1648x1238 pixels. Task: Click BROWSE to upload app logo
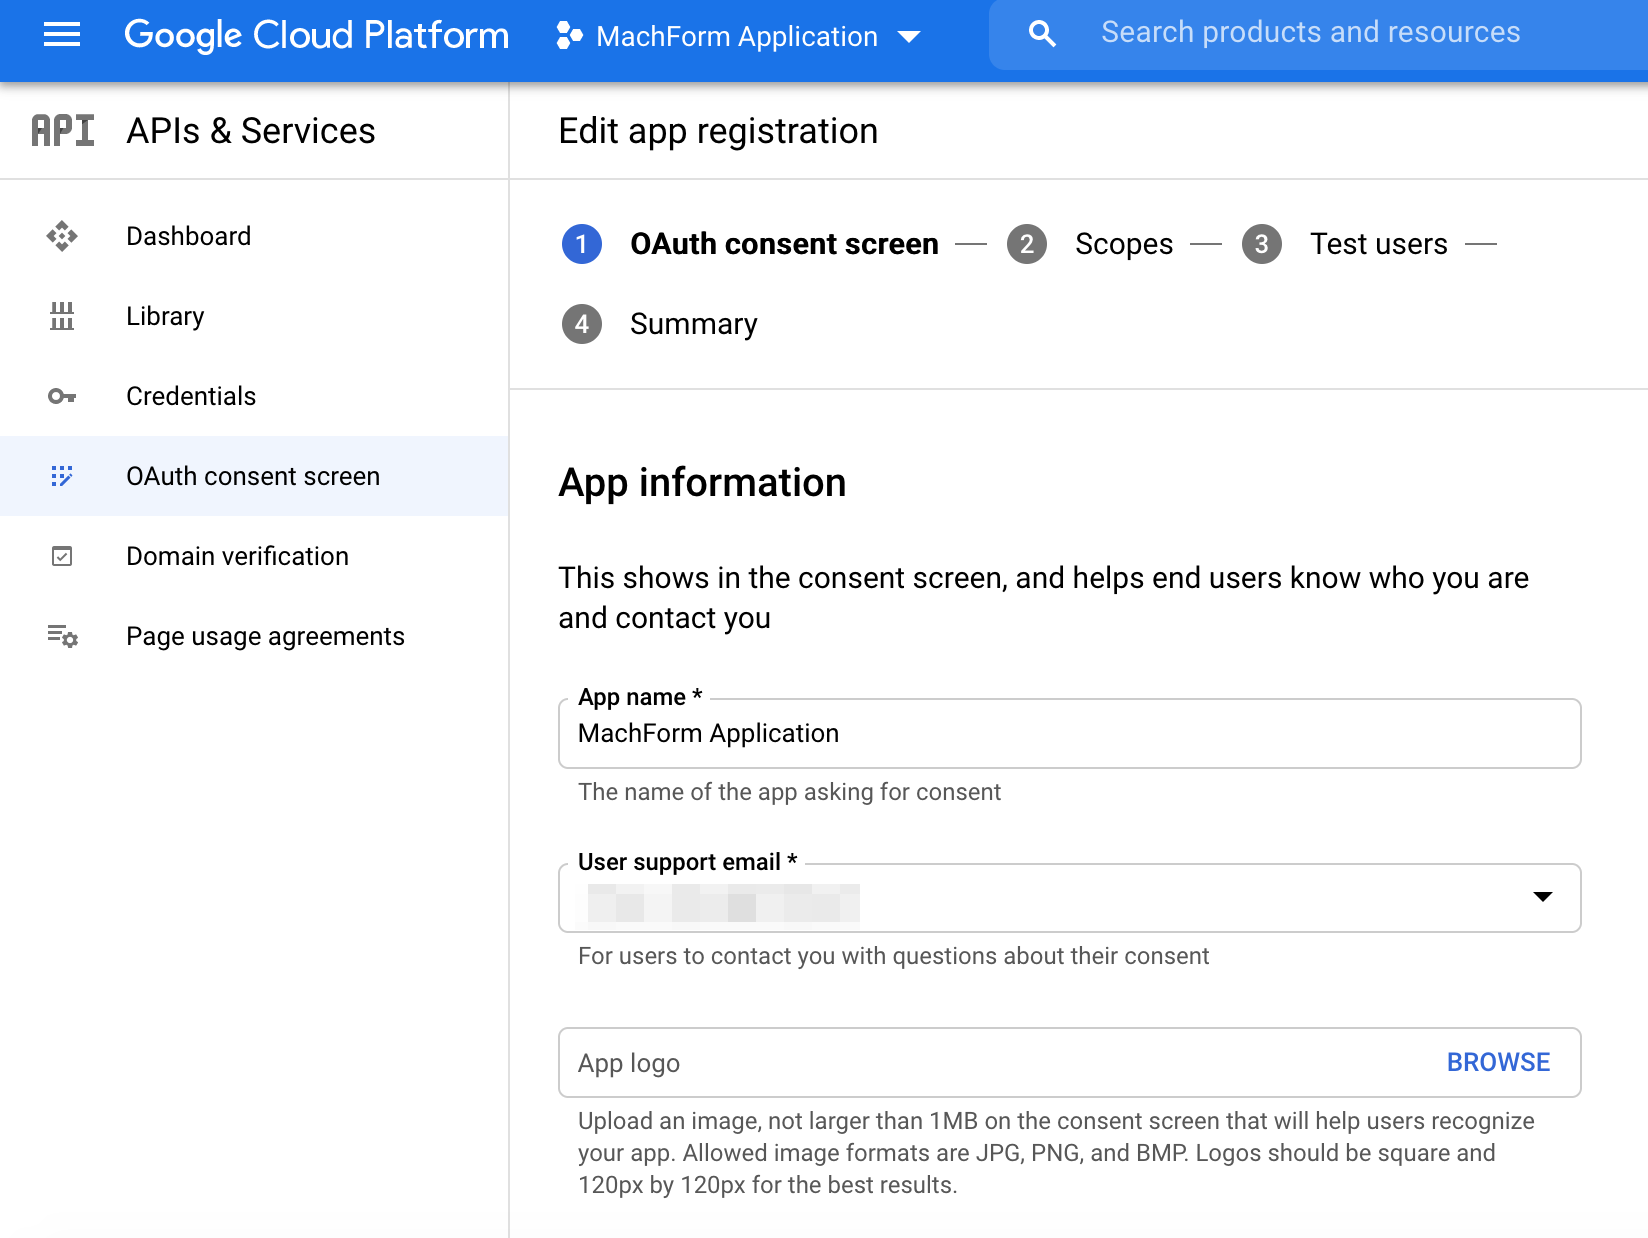pos(1498,1062)
